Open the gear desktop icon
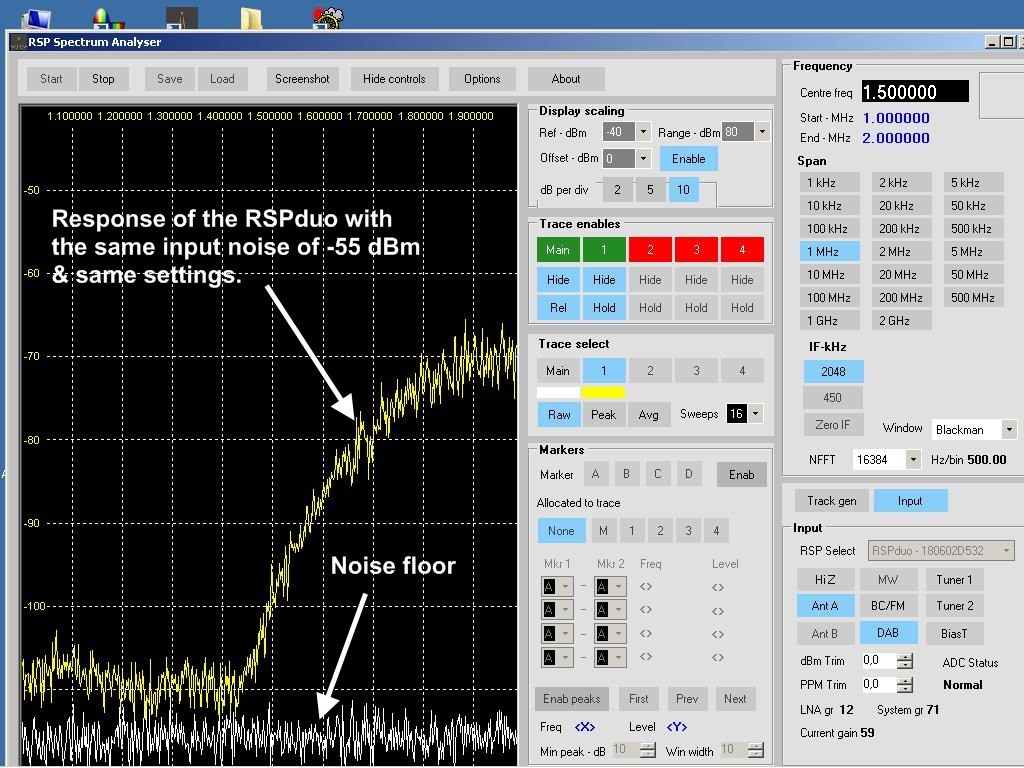Image resolution: width=1024 pixels, height=768 pixels. coord(328,18)
